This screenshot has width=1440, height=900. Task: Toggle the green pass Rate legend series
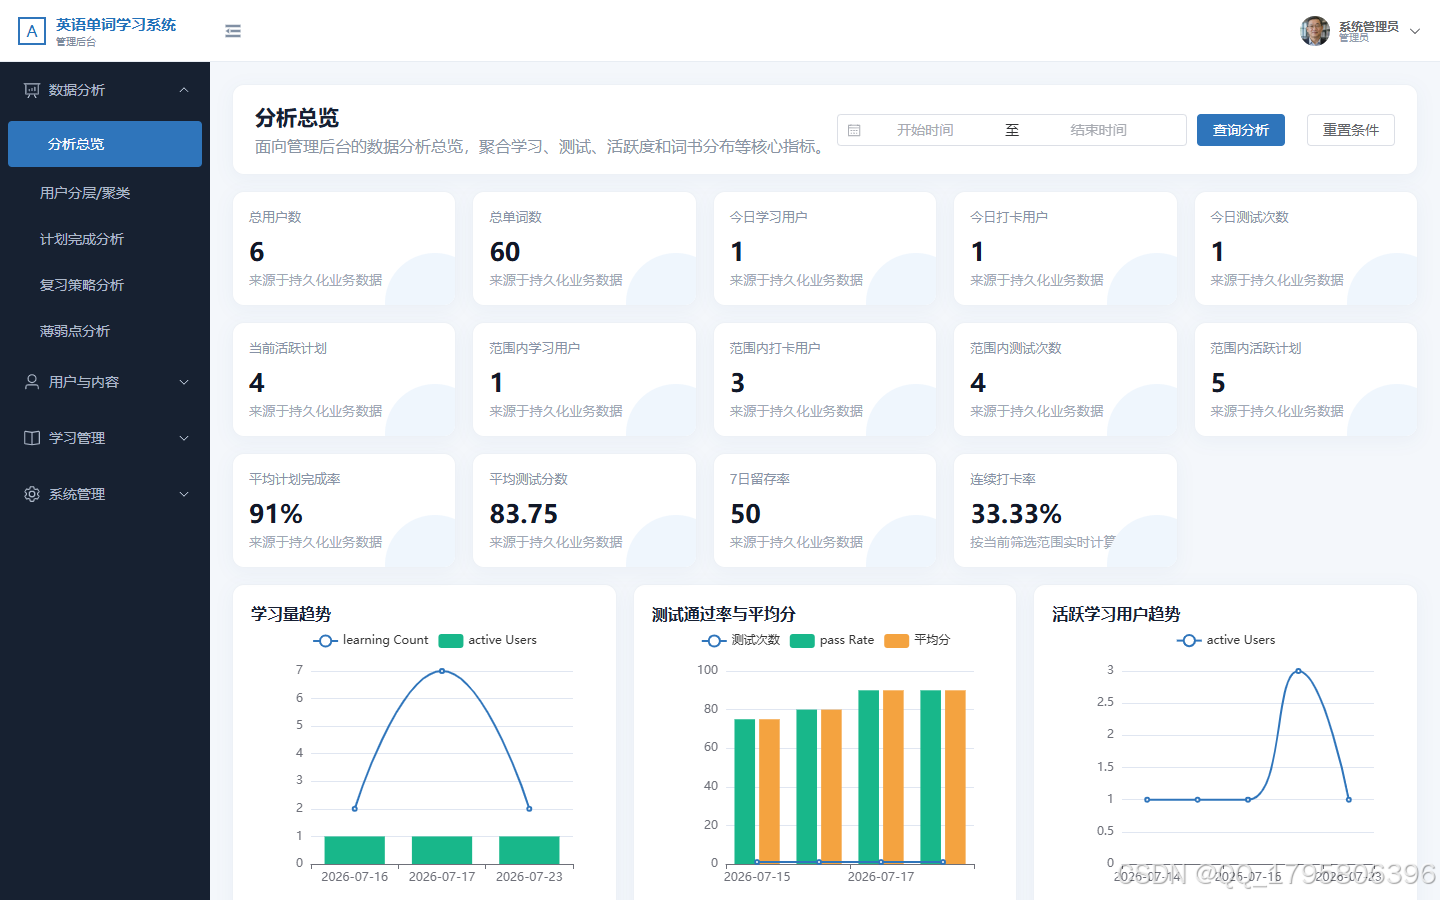coord(832,640)
